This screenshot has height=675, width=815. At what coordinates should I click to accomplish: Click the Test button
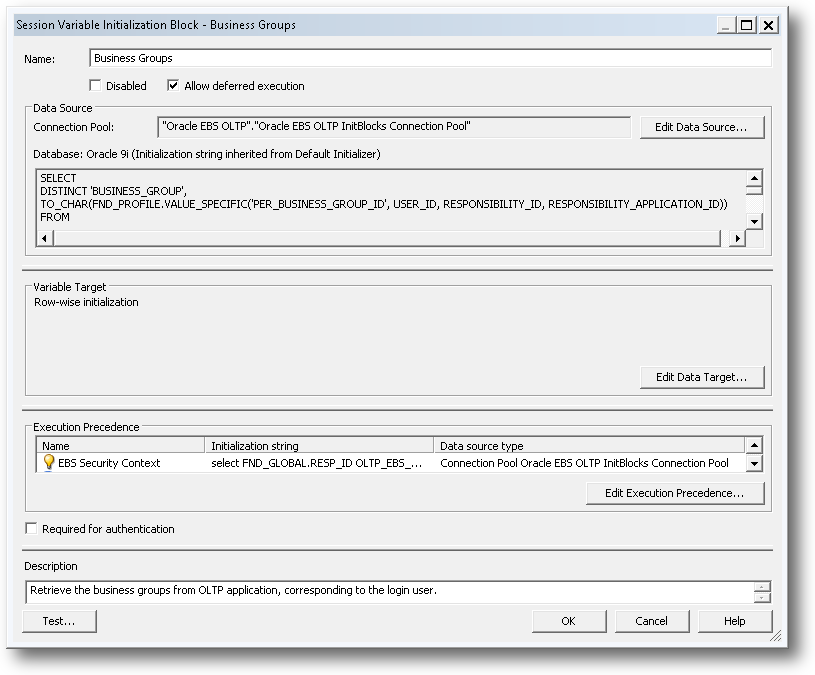59,621
